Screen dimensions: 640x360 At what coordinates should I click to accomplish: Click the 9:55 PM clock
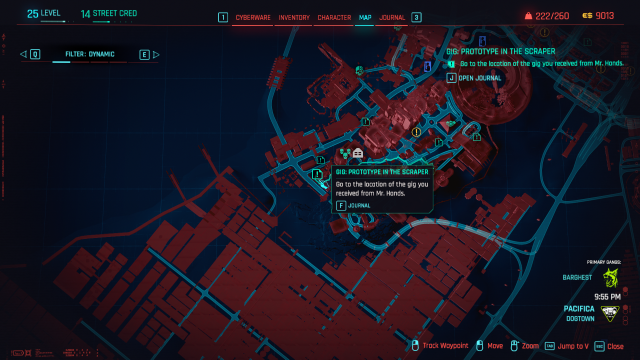coord(607,297)
